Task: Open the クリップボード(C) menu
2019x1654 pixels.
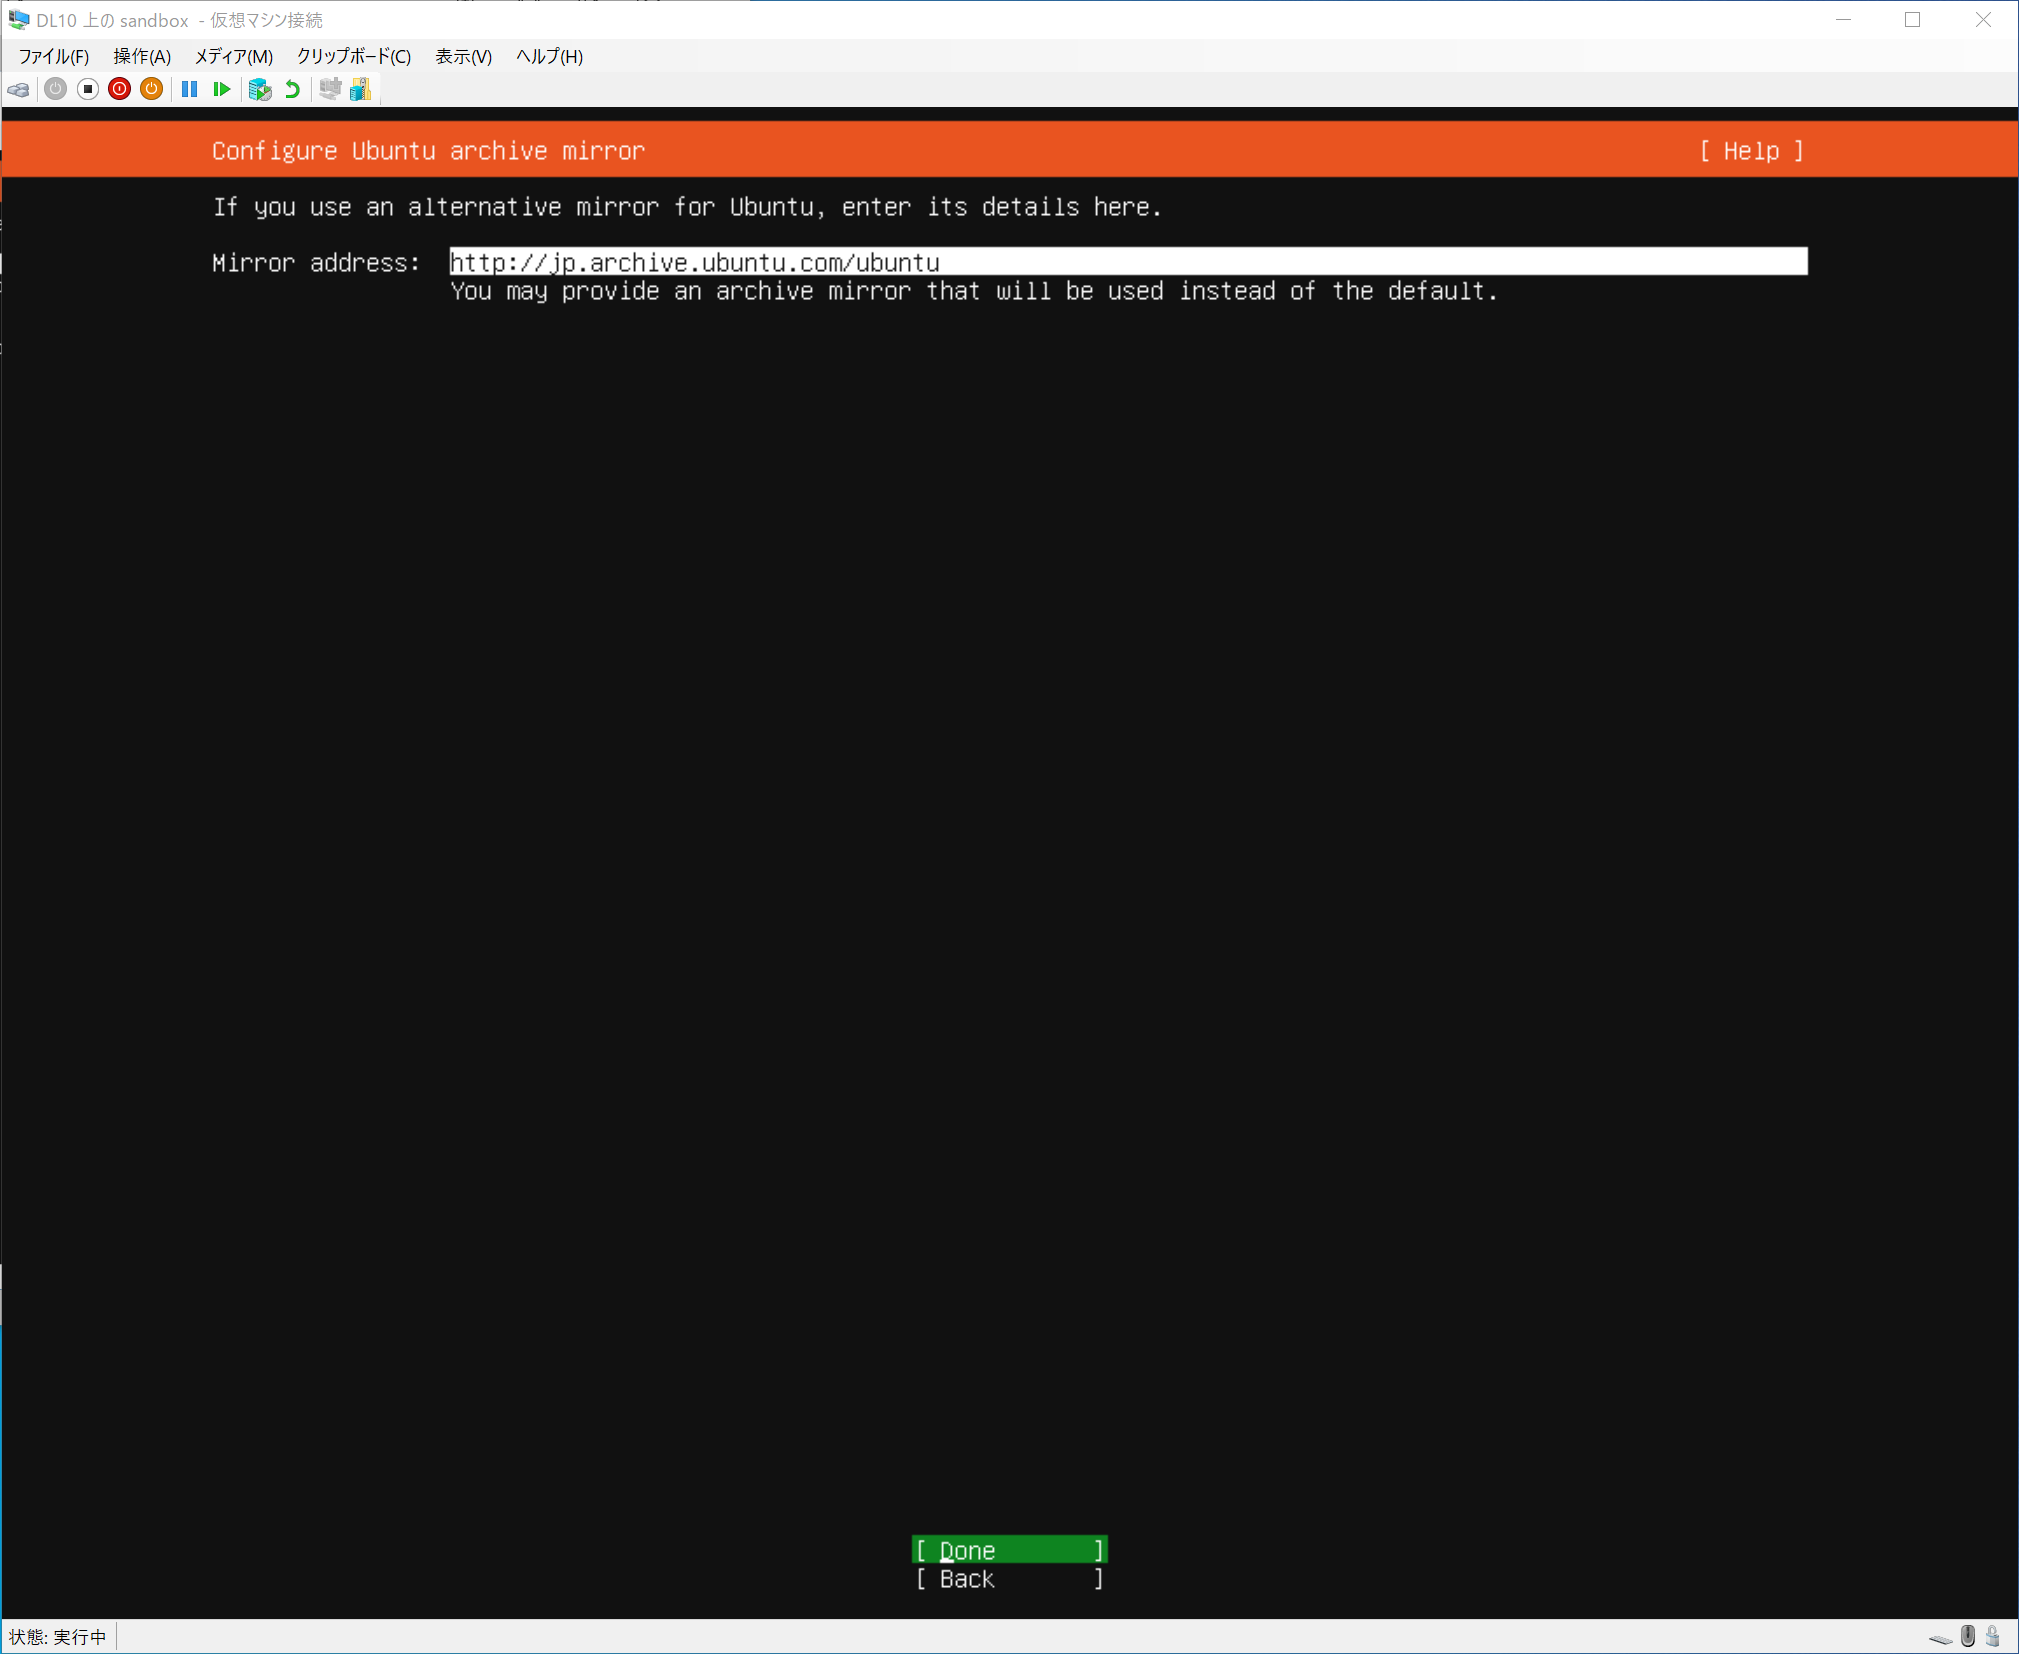Action: [353, 57]
